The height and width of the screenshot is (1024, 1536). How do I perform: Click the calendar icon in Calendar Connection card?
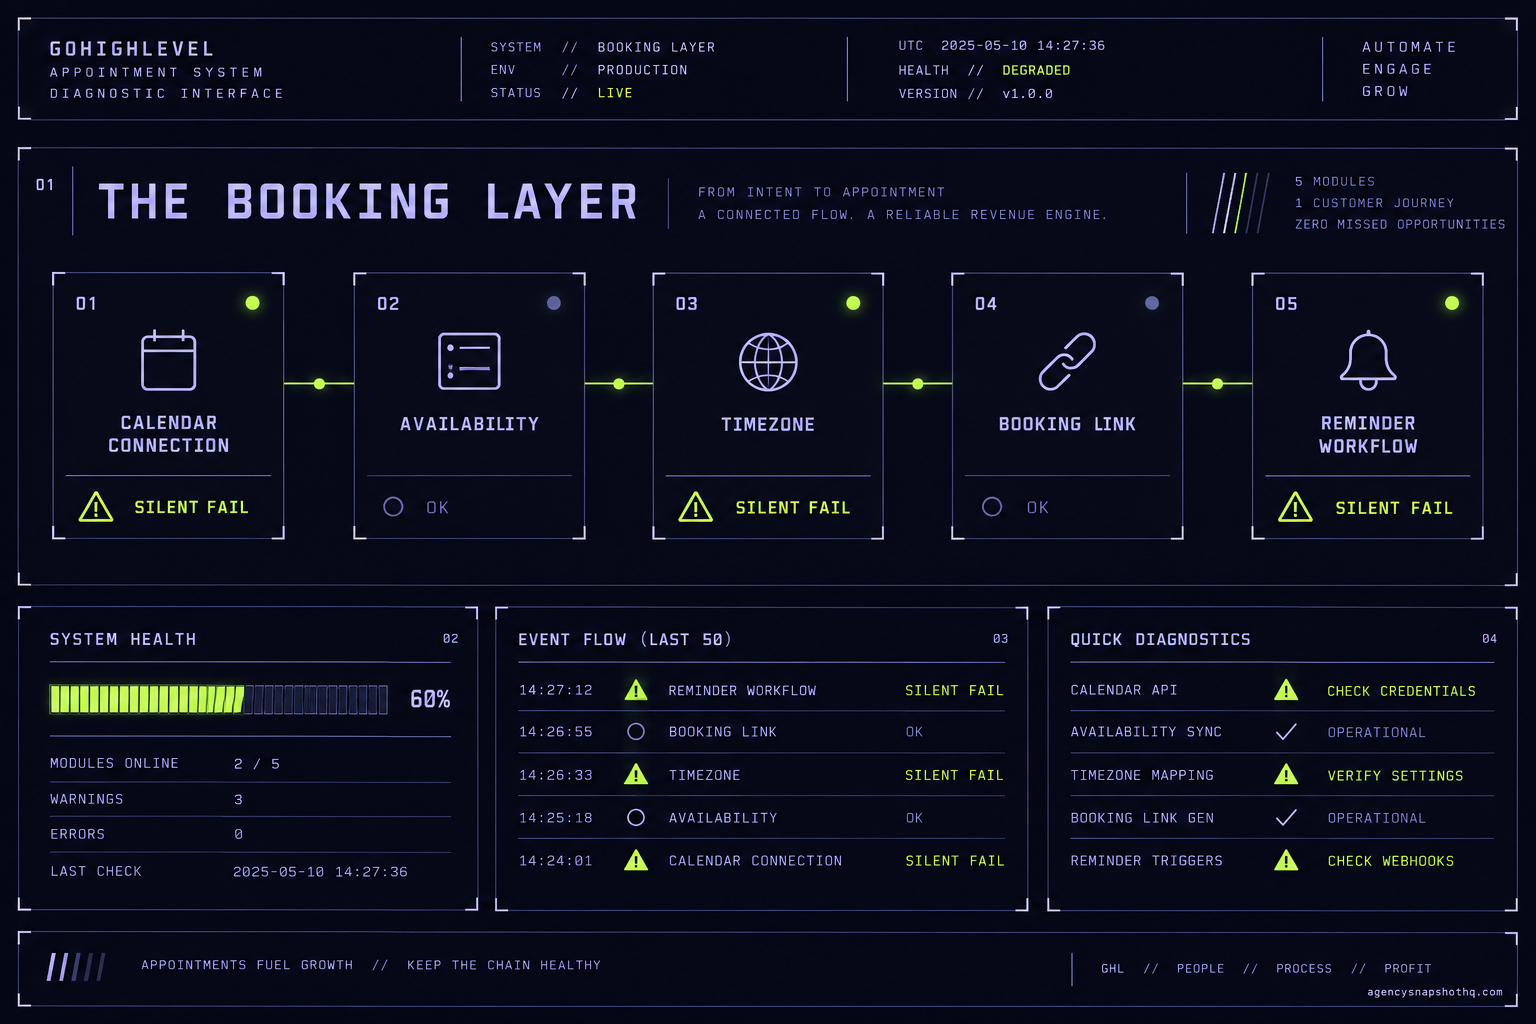pyautogui.click(x=169, y=360)
